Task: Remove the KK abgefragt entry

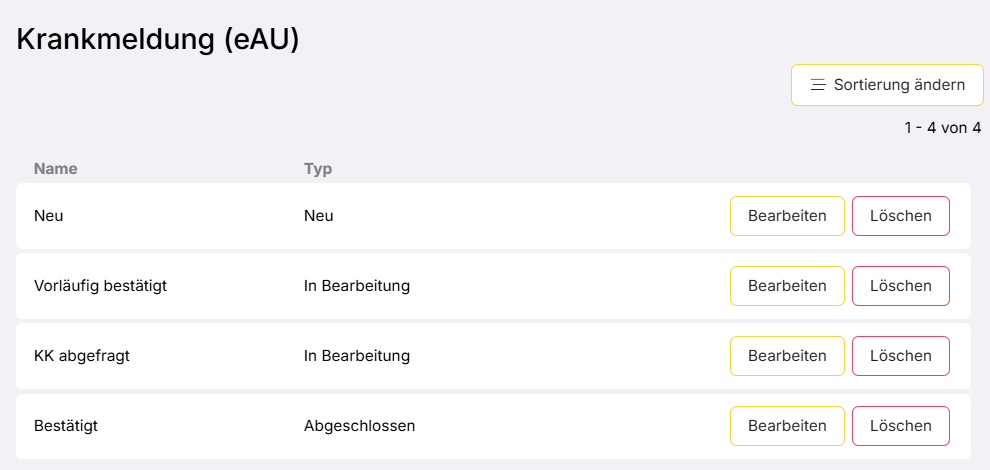Action: pyautogui.click(x=900, y=356)
